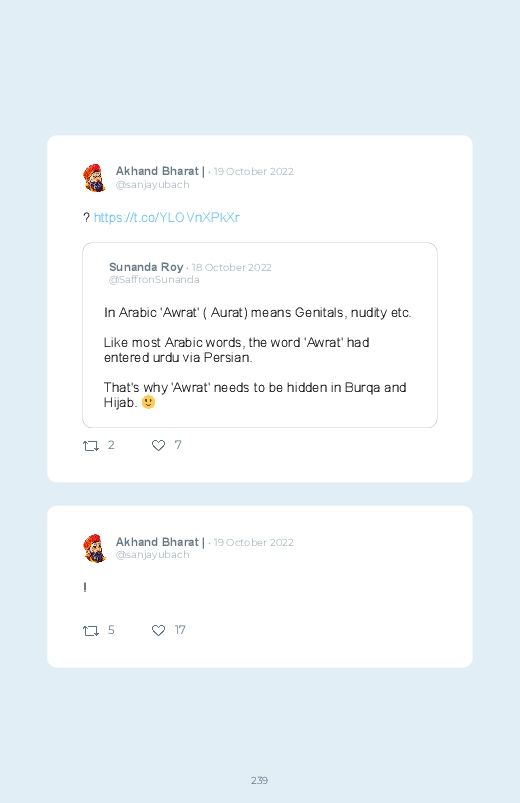Click the 18 October 2022 date on the quoted tweet
This screenshot has height=803, width=520.
pyautogui.click(x=232, y=267)
